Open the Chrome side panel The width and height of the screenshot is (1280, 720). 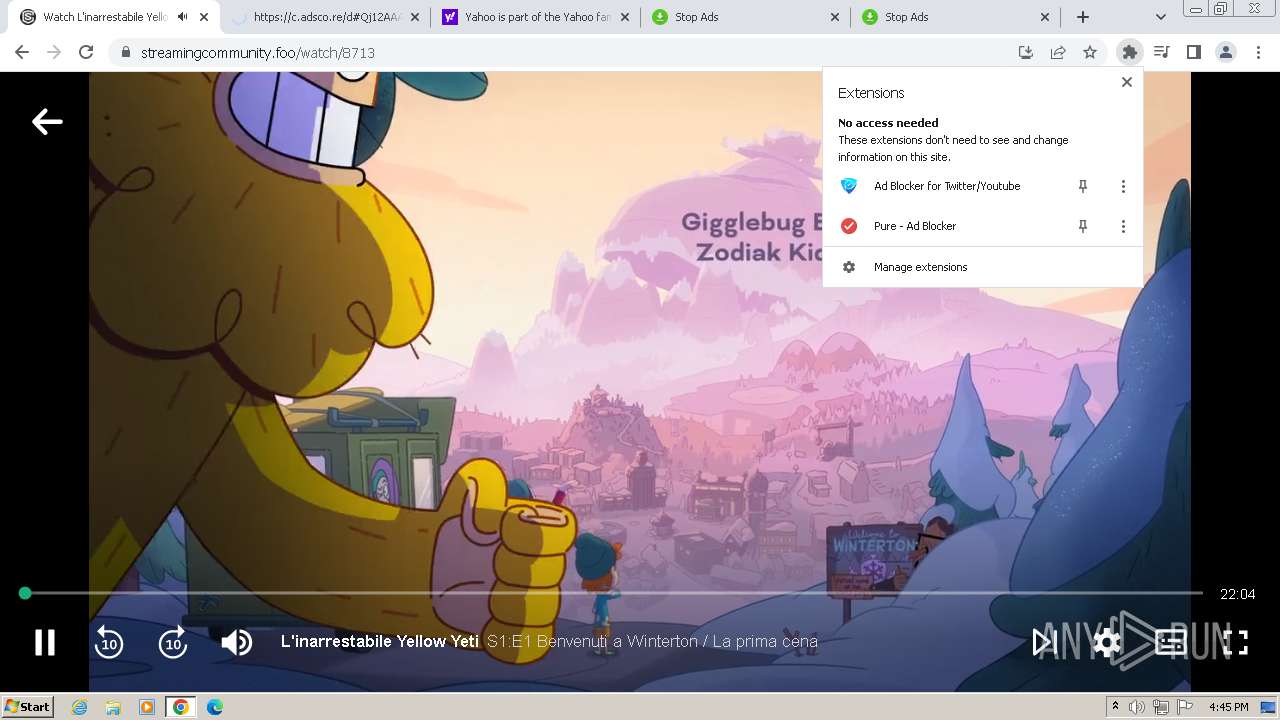click(x=1193, y=52)
